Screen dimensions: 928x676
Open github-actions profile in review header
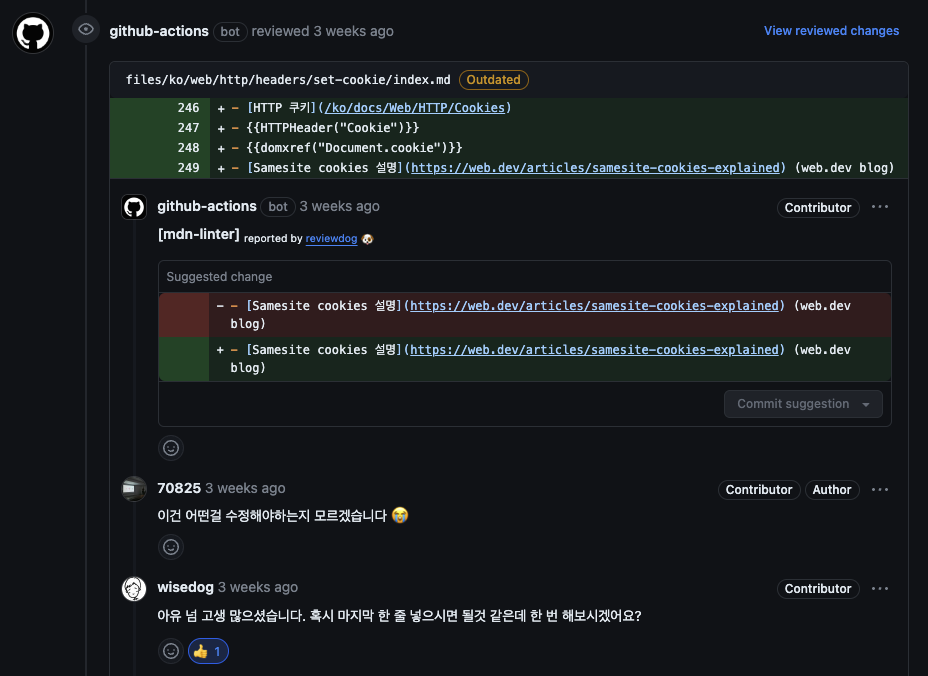point(159,31)
